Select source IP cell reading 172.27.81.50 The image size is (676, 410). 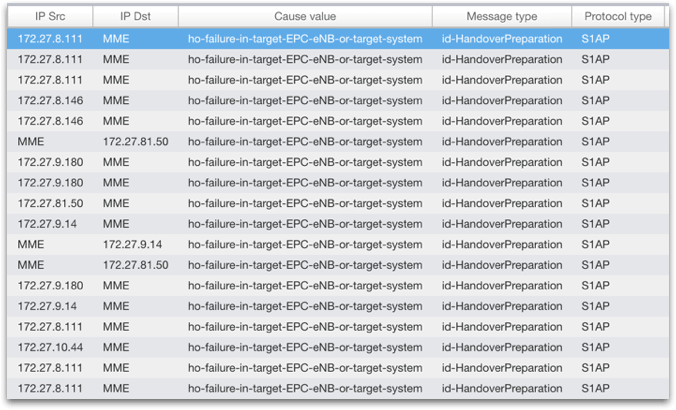(49, 203)
